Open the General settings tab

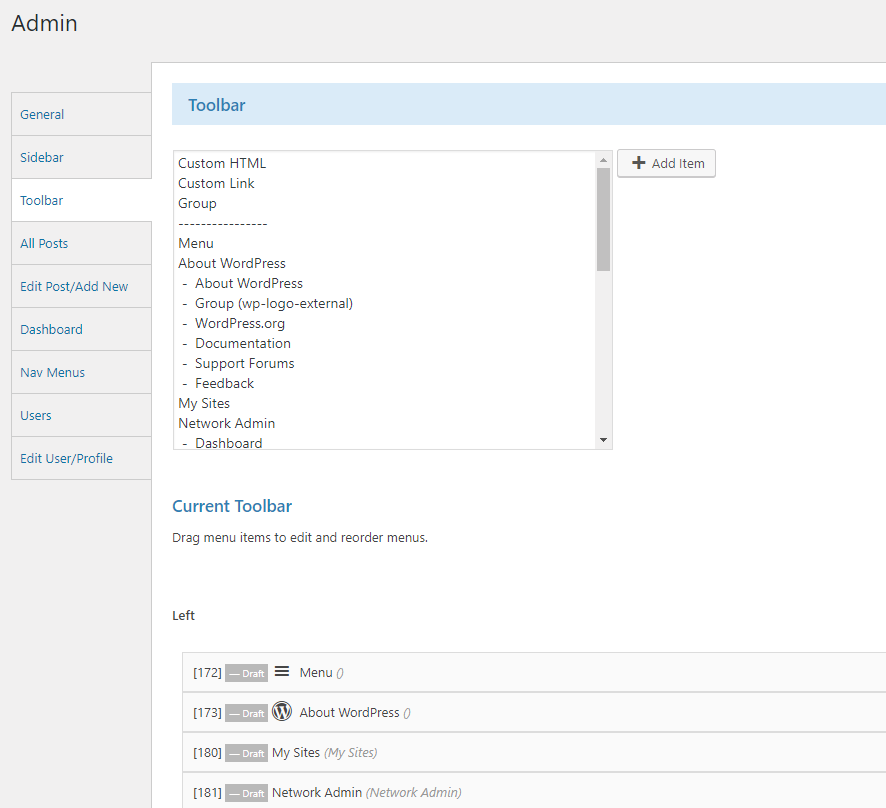42,114
